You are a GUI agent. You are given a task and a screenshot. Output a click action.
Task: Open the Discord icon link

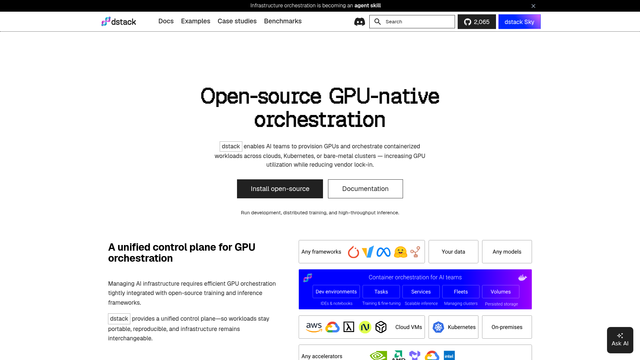coord(359,22)
